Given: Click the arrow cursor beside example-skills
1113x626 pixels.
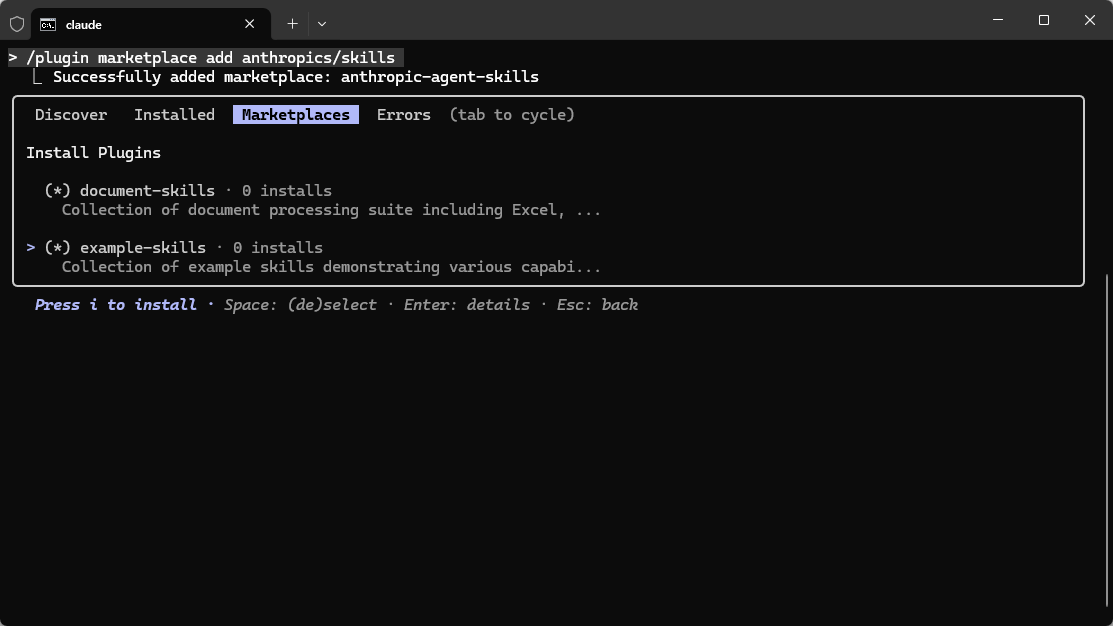Looking at the screenshot, I should click(31, 248).
